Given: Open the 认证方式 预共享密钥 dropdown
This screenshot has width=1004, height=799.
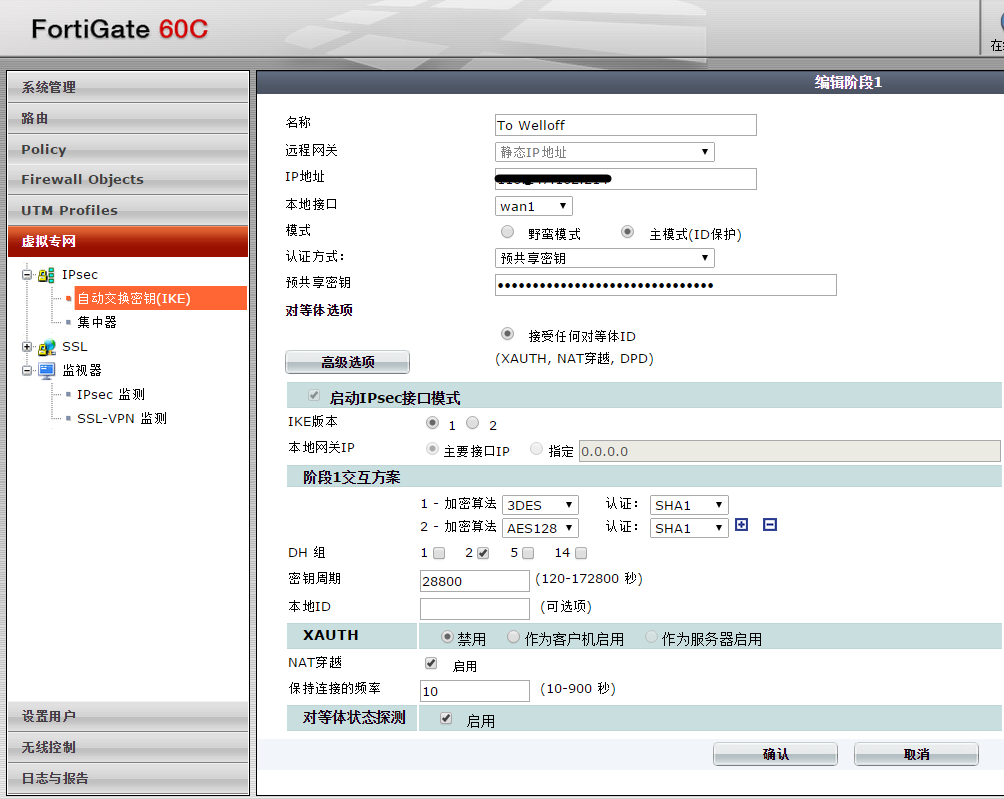Looking at the screenshot, I should click(x=604, y=258).
